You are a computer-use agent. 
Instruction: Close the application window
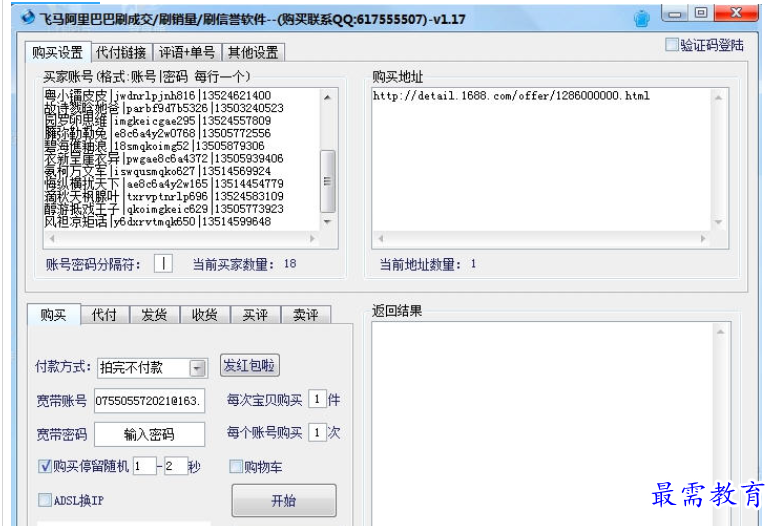coord(736,13)
